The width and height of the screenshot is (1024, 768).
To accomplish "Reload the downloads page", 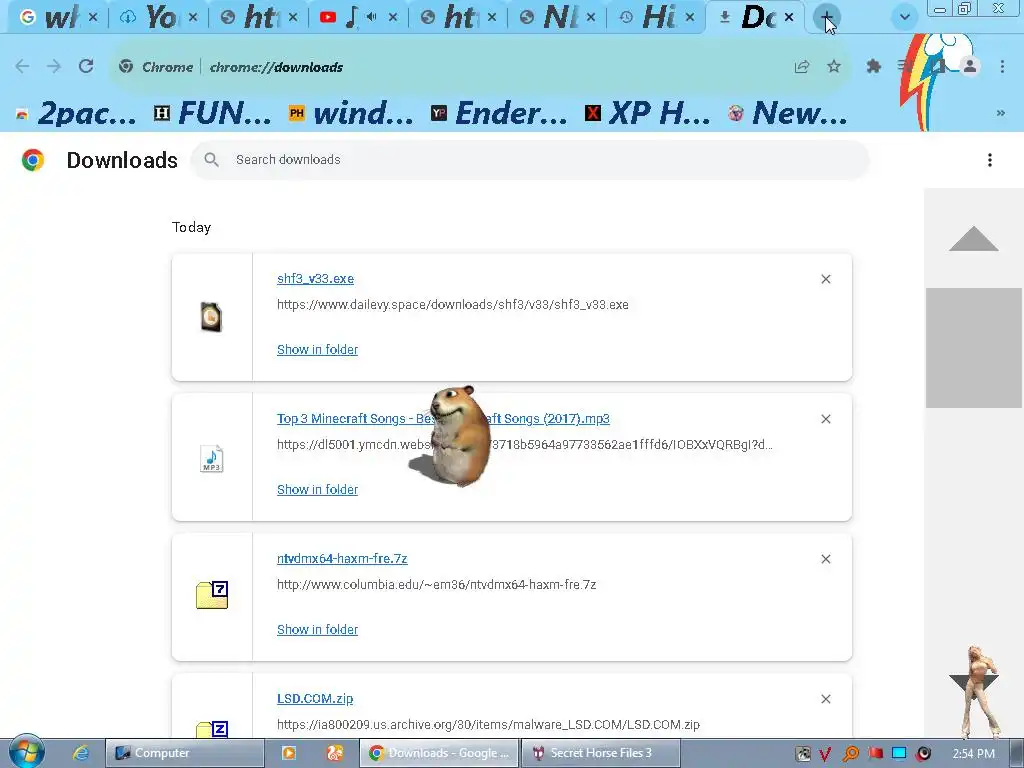I will click(x=86, y=66).
